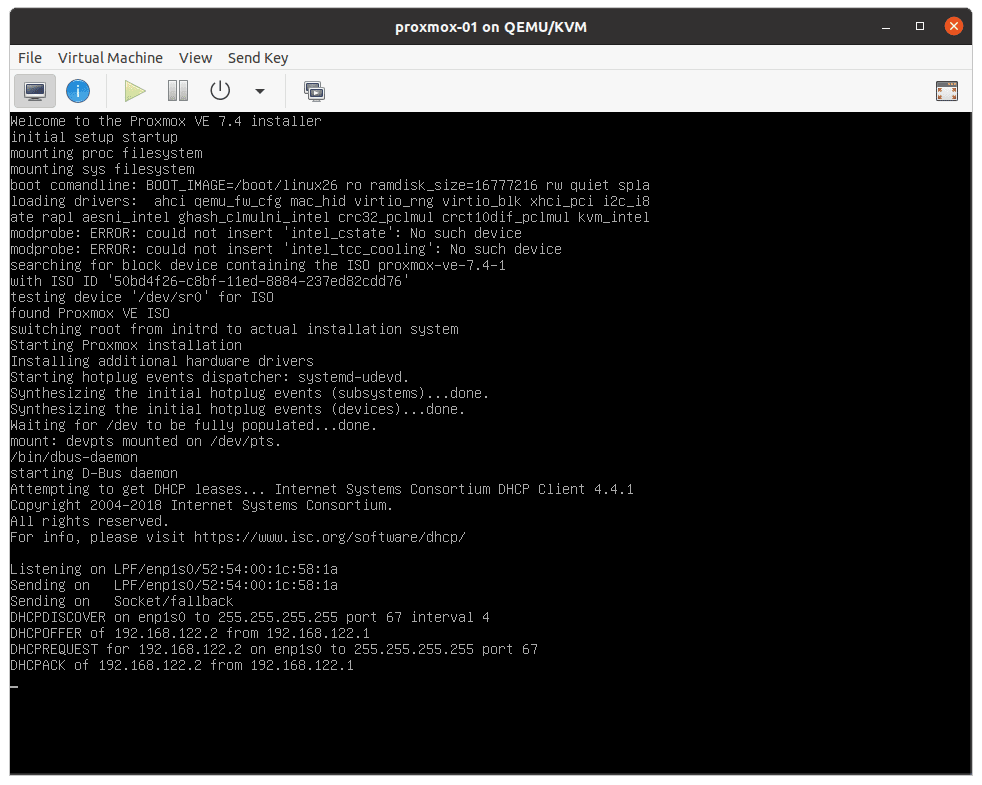
Task: Switch to fullscreen view icon
Action: pos(946,91)
